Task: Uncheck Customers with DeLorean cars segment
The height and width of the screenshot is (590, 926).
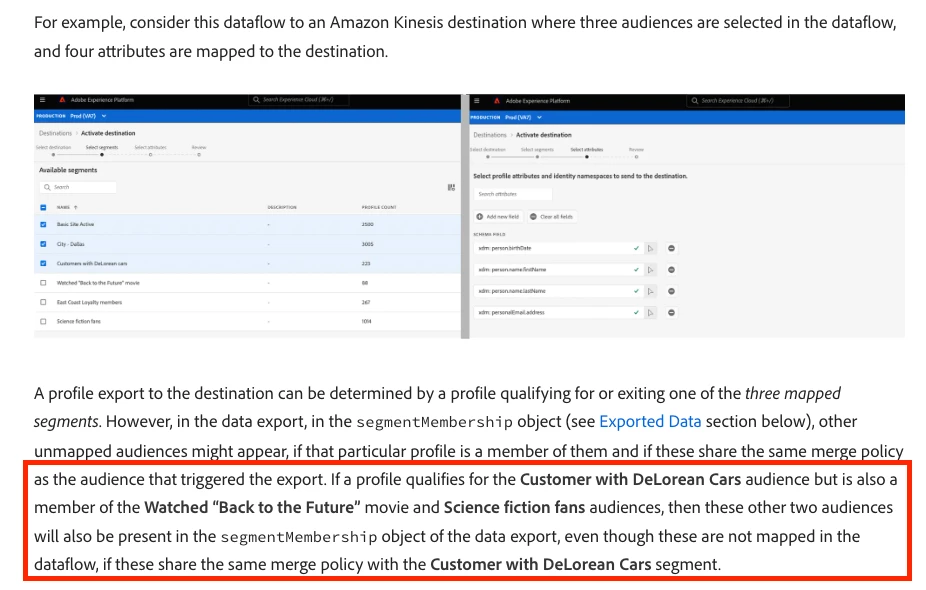Action: pyautogui.click(x=43, y=263)
